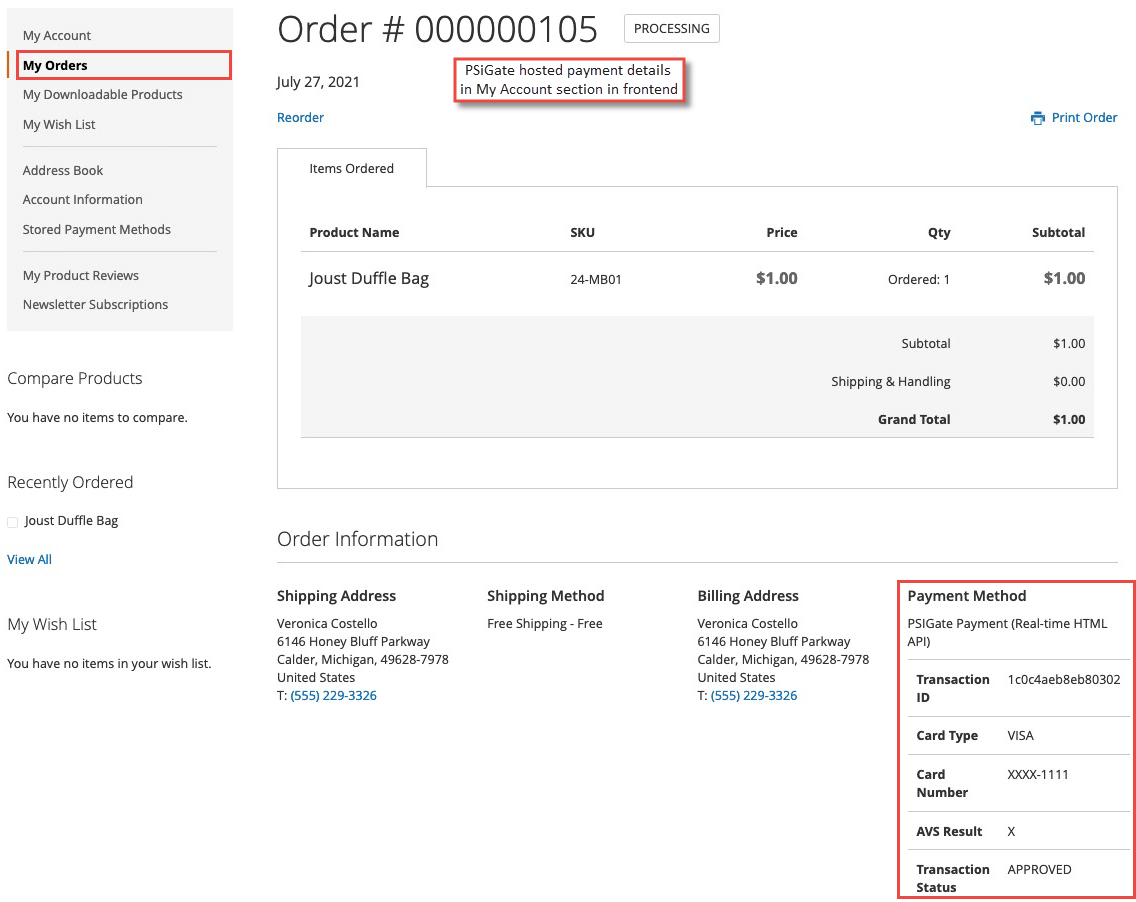
Task: Select Print Order for this order
Action: (1083, 117)
